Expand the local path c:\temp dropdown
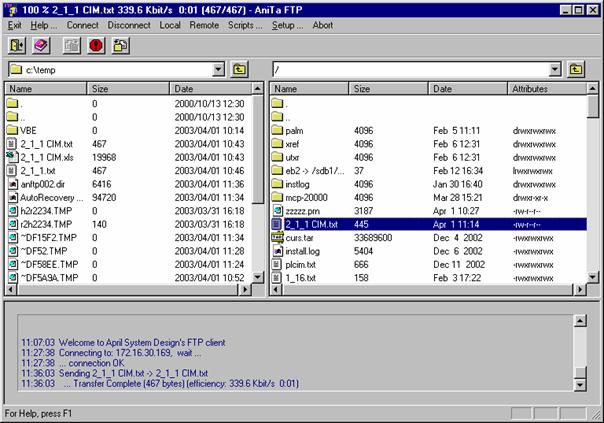The image size is (604, 423). (219, 69)
